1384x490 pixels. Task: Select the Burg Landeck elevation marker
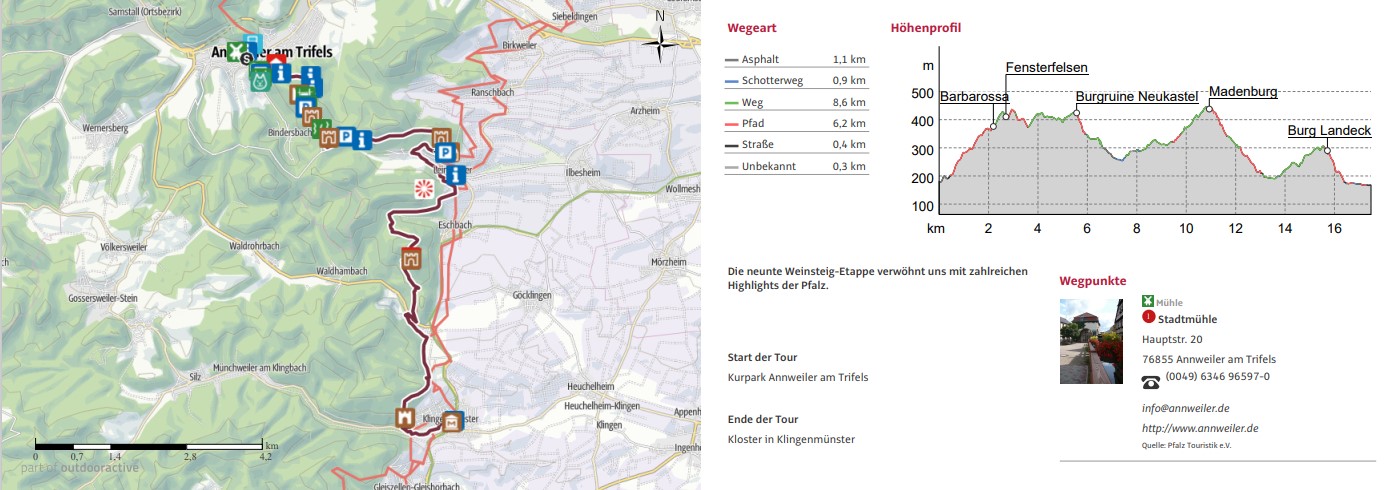(1327, 150)
